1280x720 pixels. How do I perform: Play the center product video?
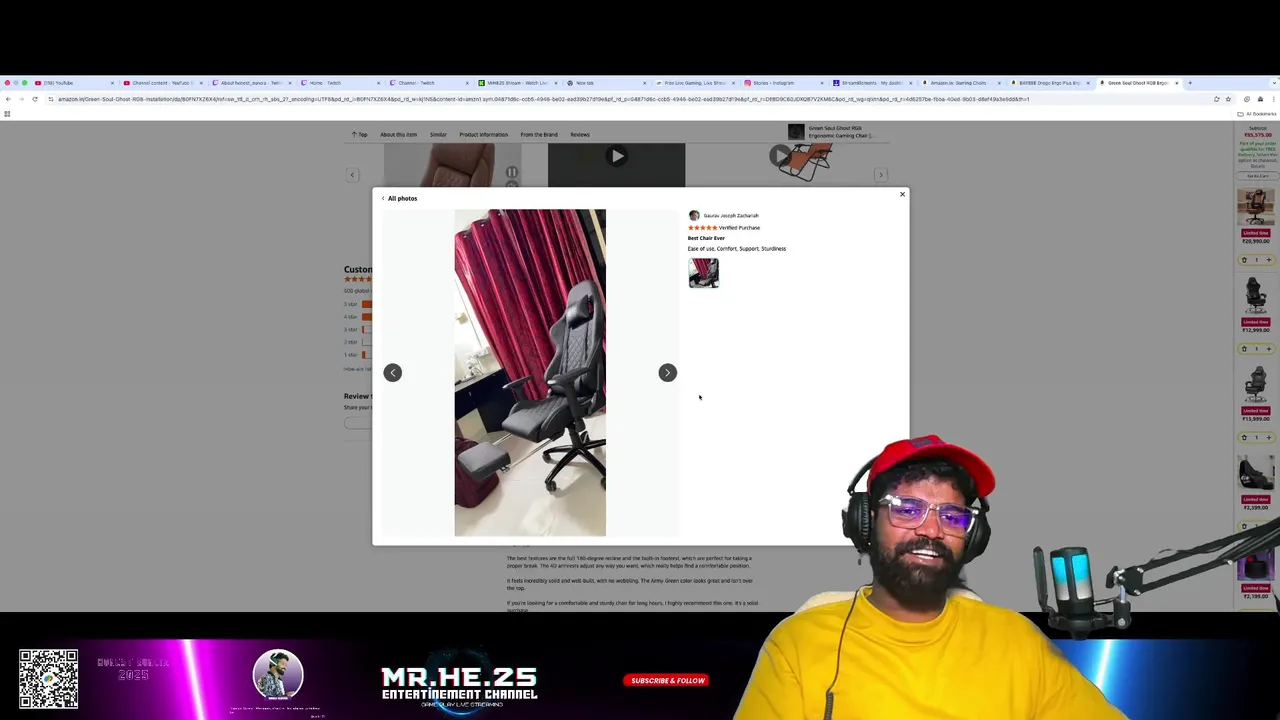click(616, 156)
